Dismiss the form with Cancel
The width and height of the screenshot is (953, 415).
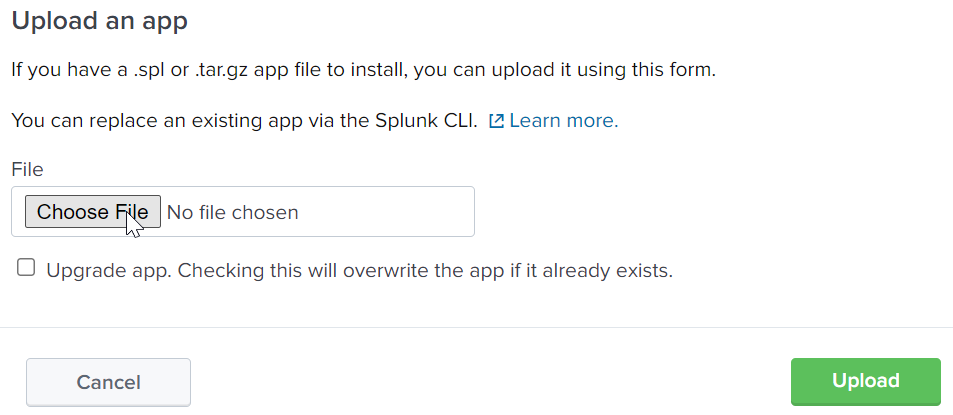click(108, 382)
